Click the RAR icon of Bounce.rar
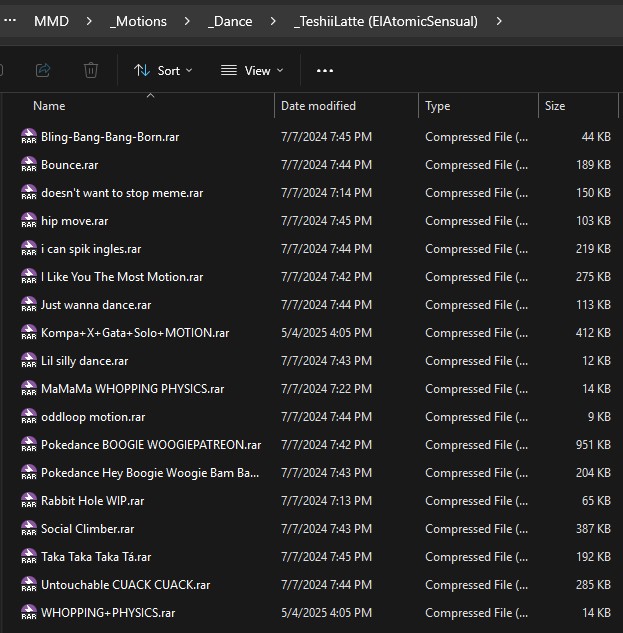The width and height of the screenshot is (623, 633). click(29, 164)
